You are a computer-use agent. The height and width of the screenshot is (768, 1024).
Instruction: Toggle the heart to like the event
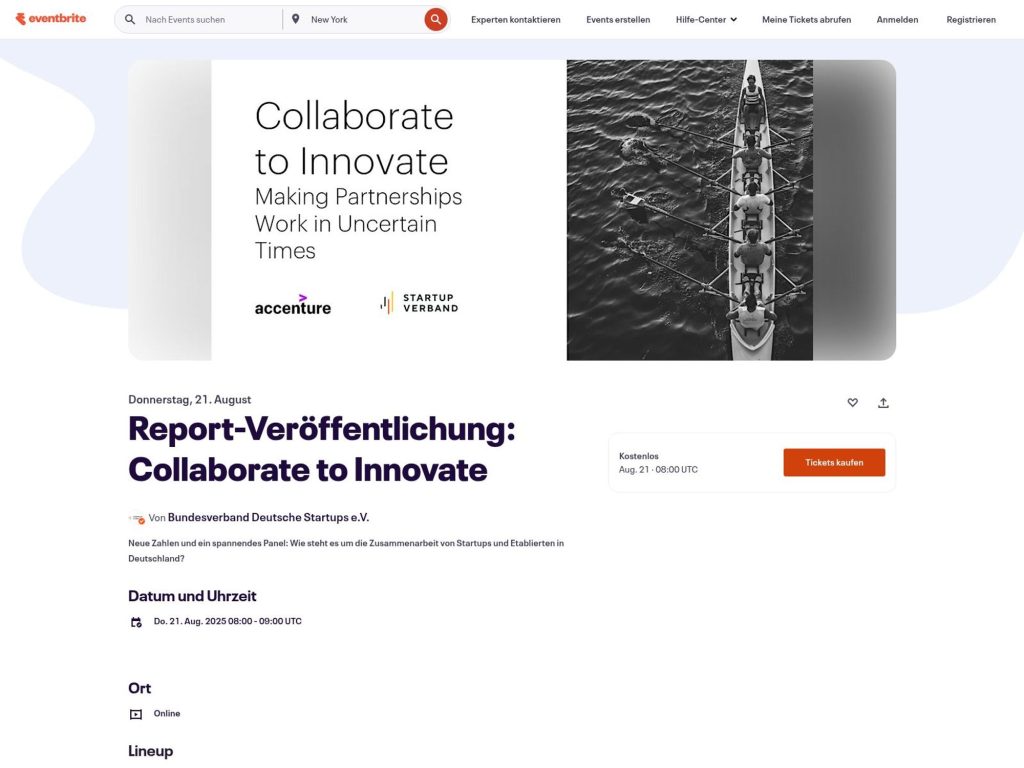click(x=852, y=402)
